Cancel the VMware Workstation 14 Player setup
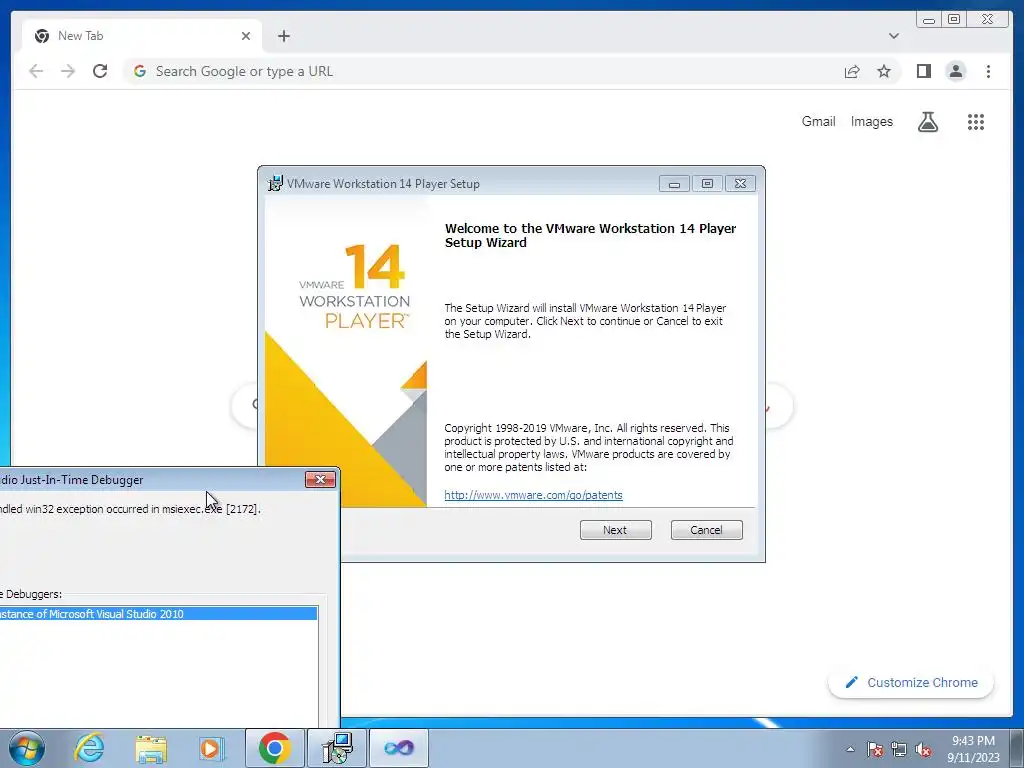1024x768 pixels. 706,530
